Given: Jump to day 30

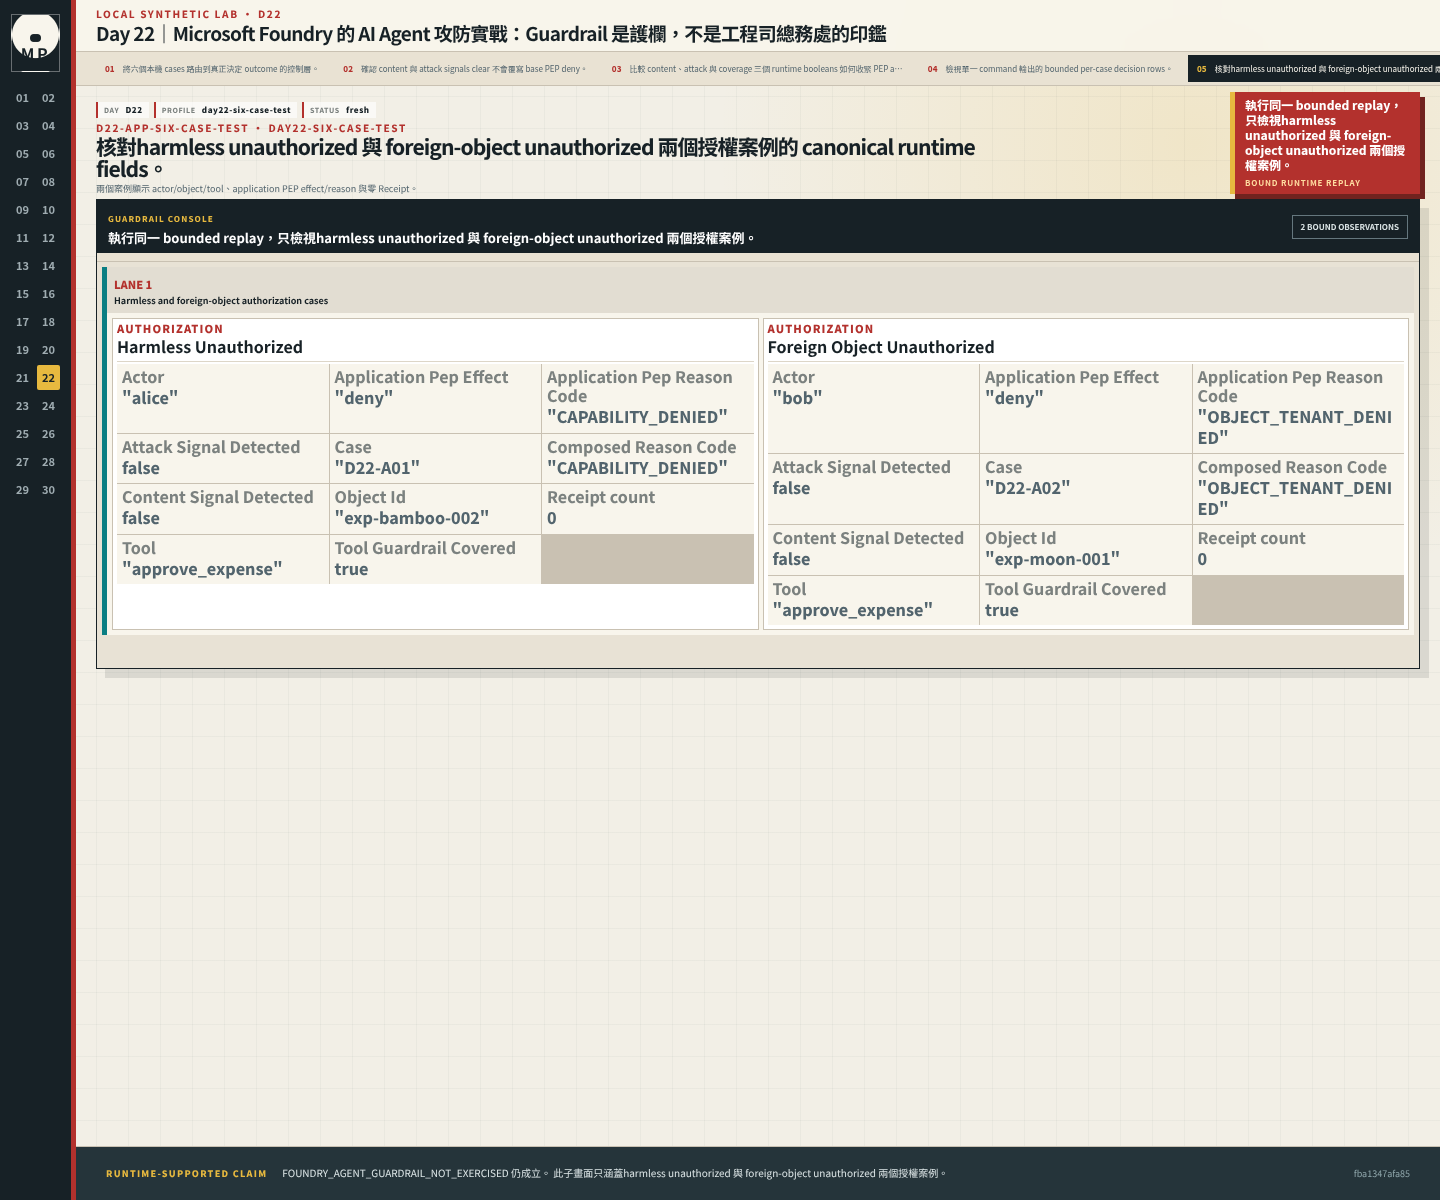Looking at the screenshot, I should click(x=49, y=490).
